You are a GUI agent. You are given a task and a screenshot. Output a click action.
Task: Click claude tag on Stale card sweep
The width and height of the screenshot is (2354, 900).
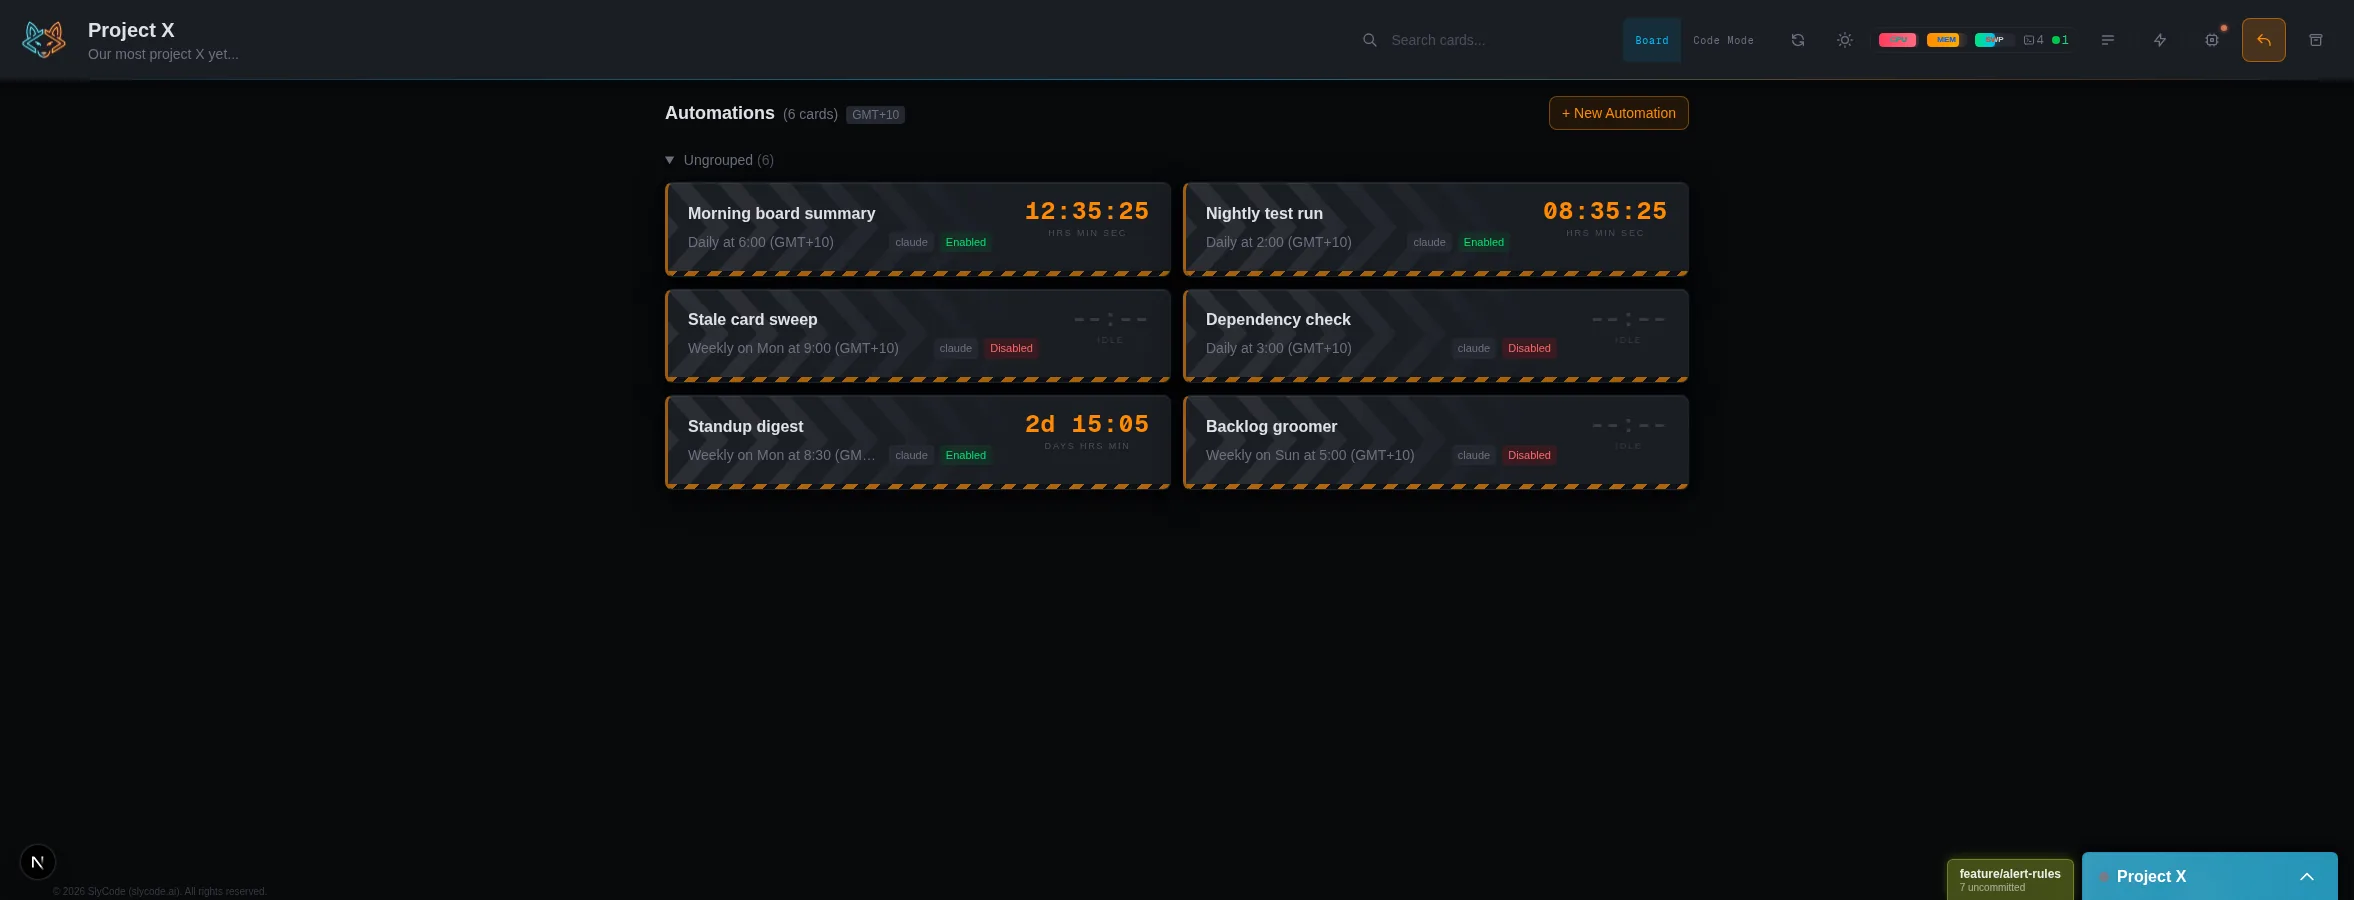coord(955,348)
